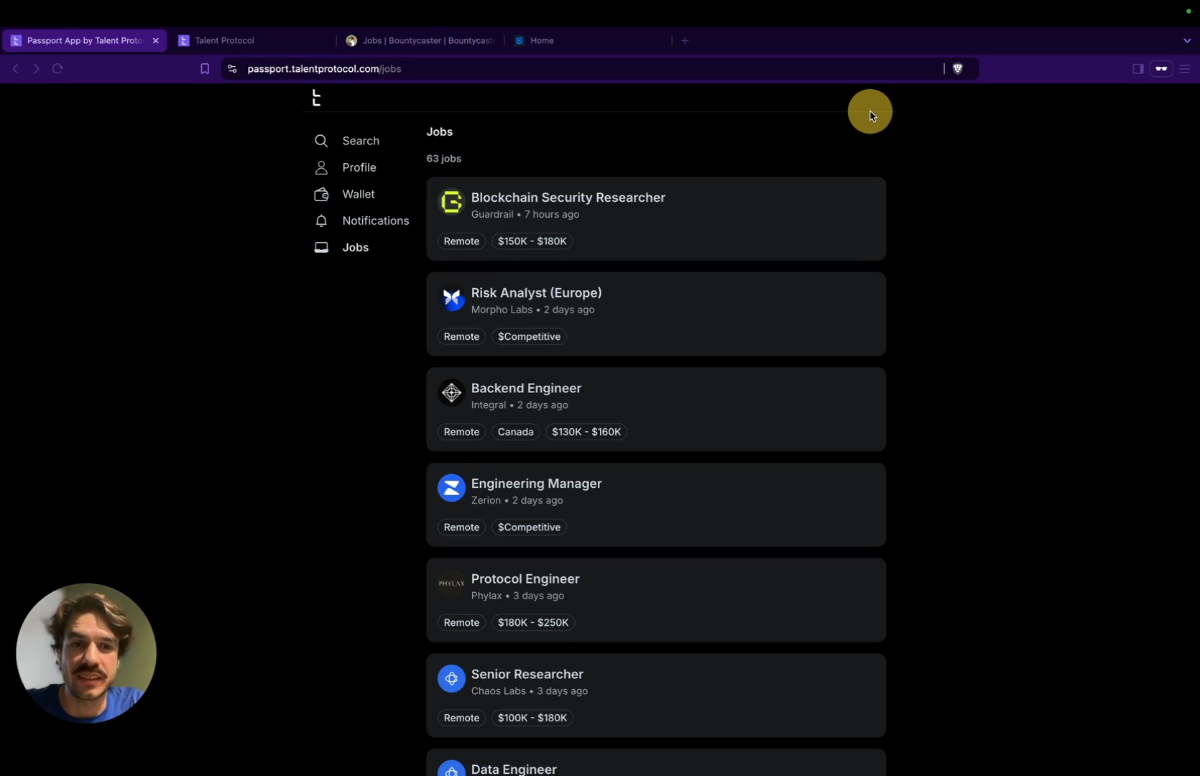Click the $100K - $180K salary tag
This screenshot has height=776, width=1200.
pos(532,718)
